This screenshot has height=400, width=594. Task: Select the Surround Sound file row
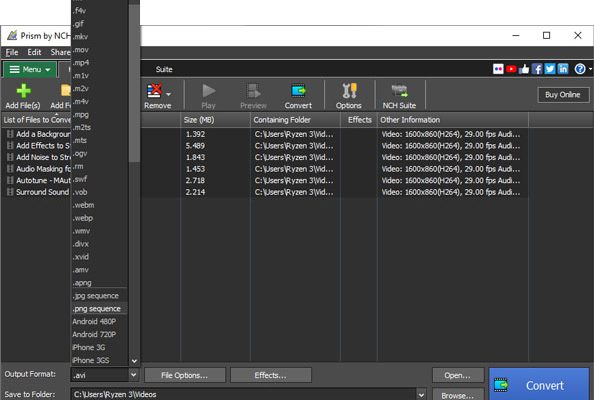pos(263,192)
